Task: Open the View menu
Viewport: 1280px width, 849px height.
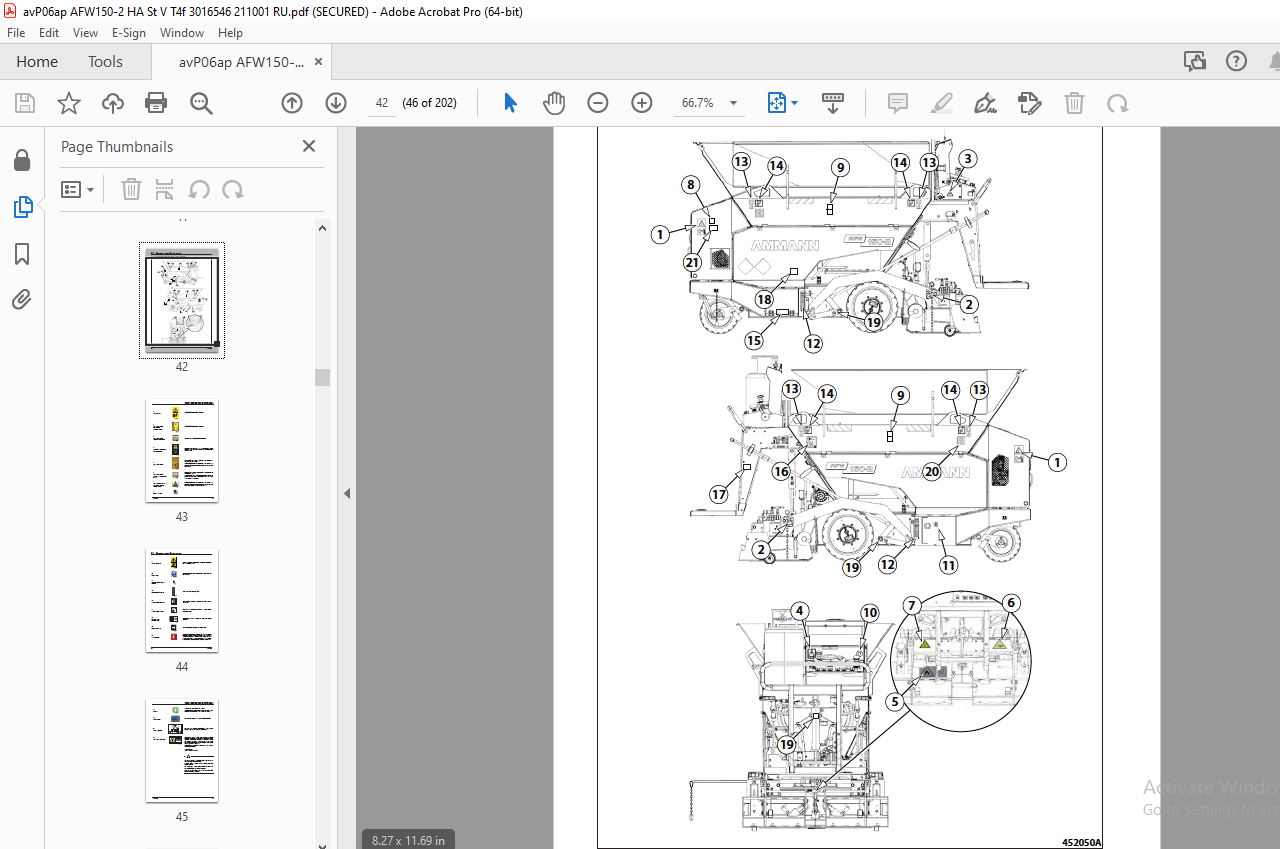Action: [x=85, y=33]
